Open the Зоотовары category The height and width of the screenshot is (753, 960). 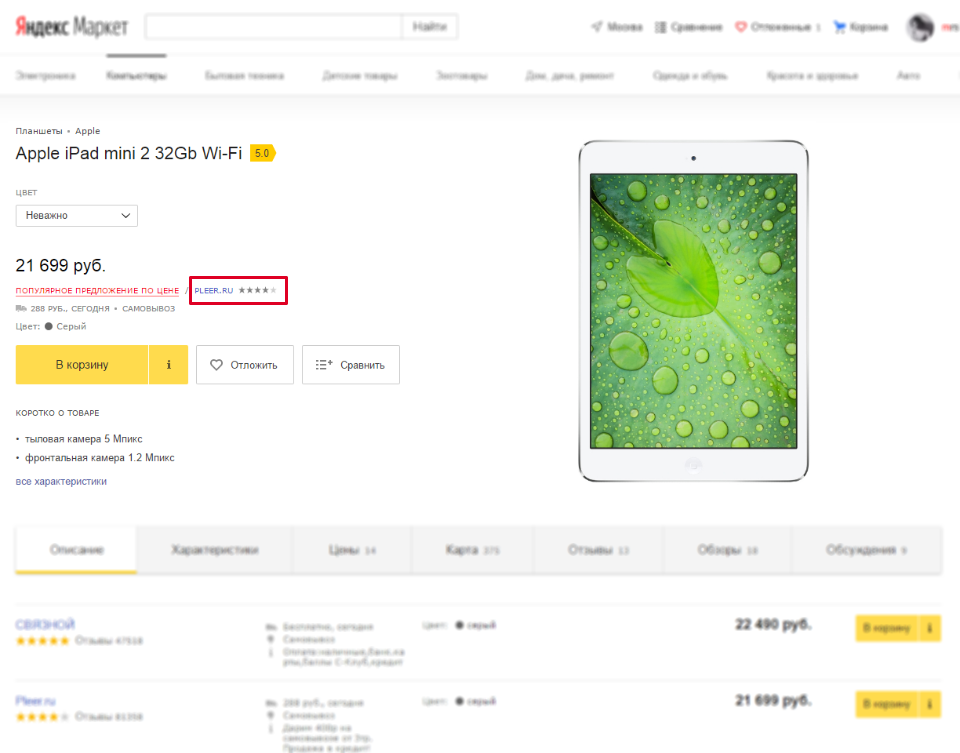462,76
